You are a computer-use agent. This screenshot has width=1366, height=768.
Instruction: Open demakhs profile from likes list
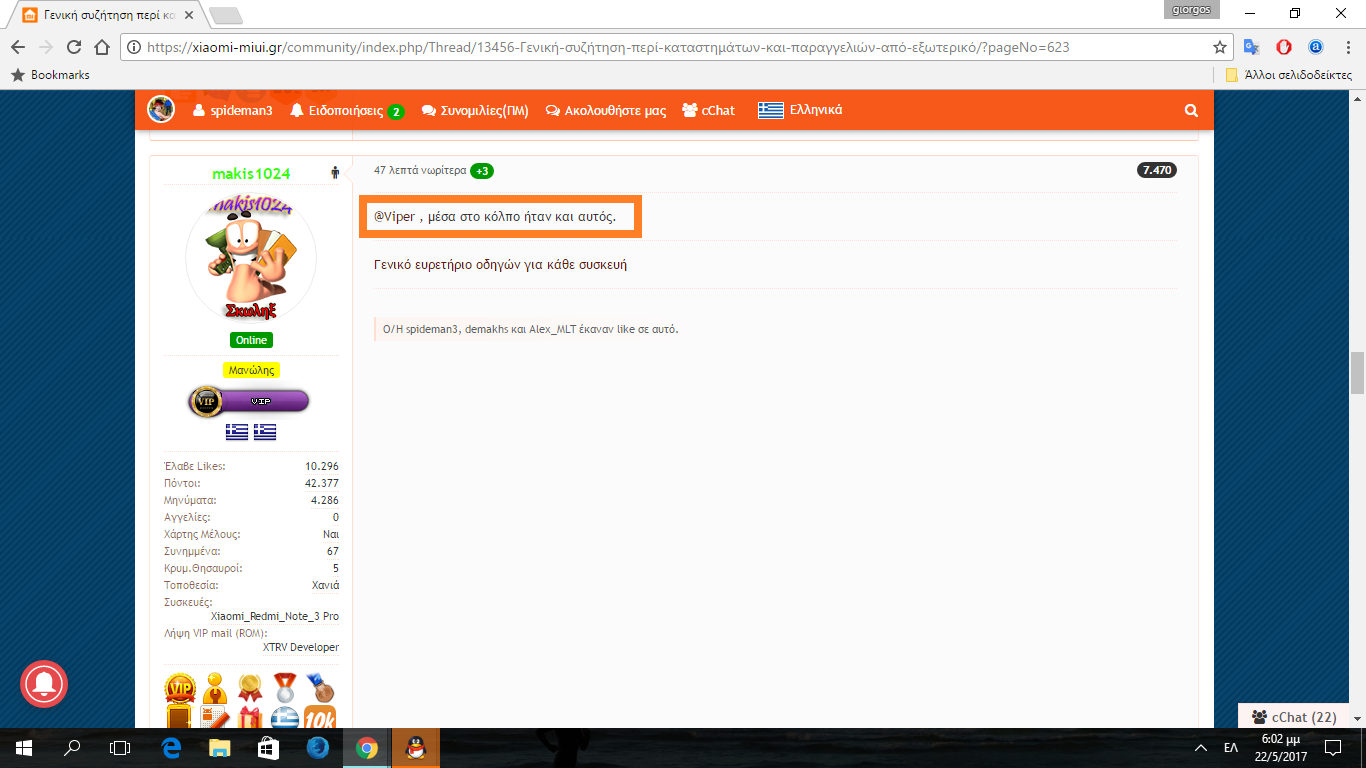coord(487,329)
